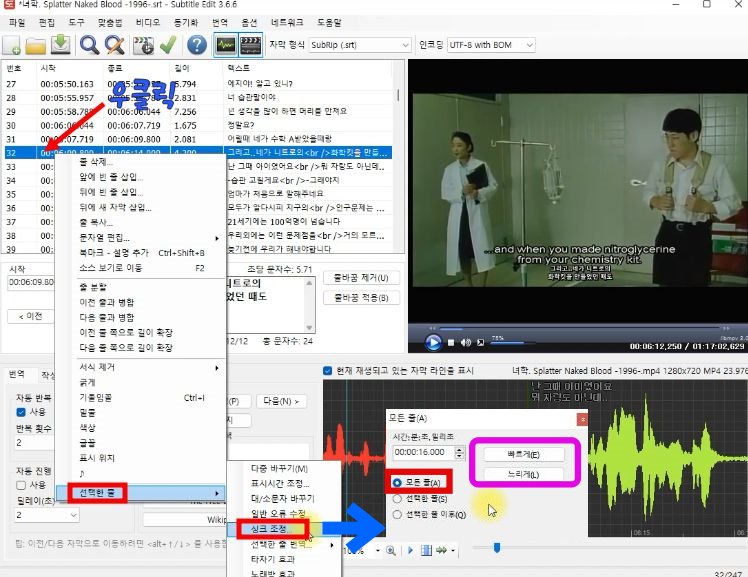Choose 싱크 조정 in the submenu
This screenshot has width=748, height=577.
point(272,529)
